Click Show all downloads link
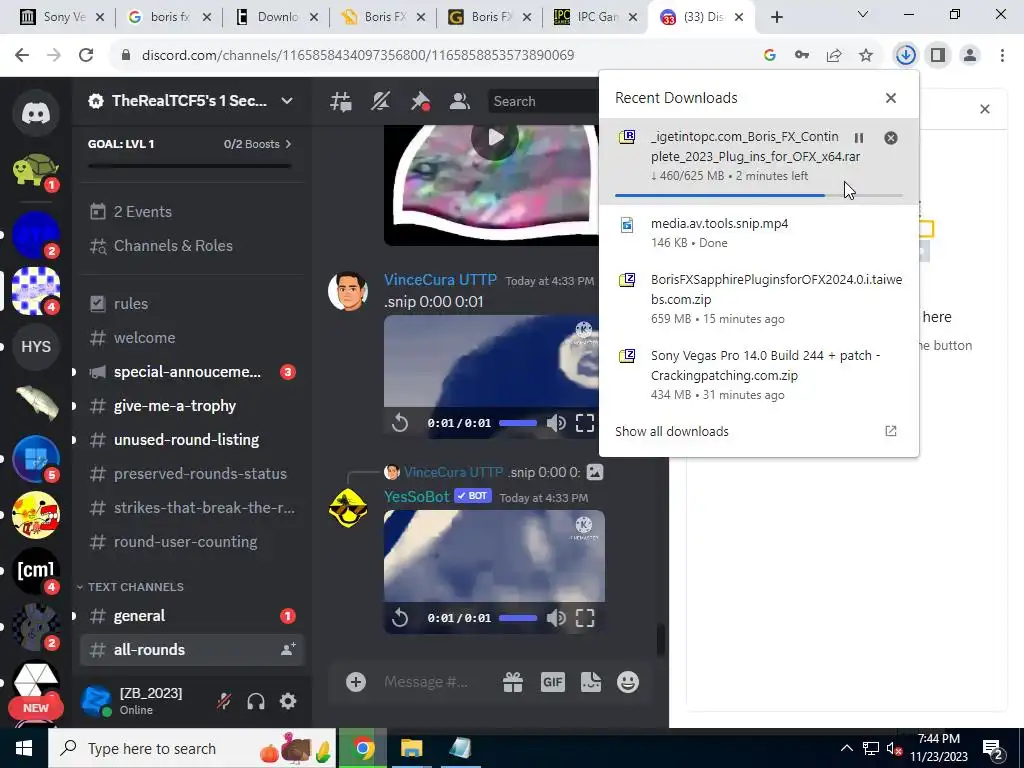The width and height of the screenshot is (1024, 768). [x=672, y=431]
